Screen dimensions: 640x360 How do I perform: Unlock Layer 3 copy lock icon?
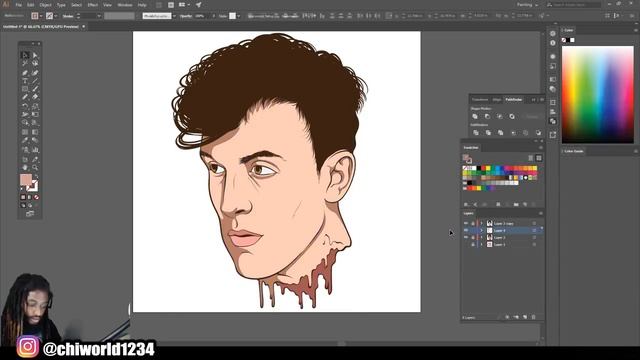tap(473, 223)
